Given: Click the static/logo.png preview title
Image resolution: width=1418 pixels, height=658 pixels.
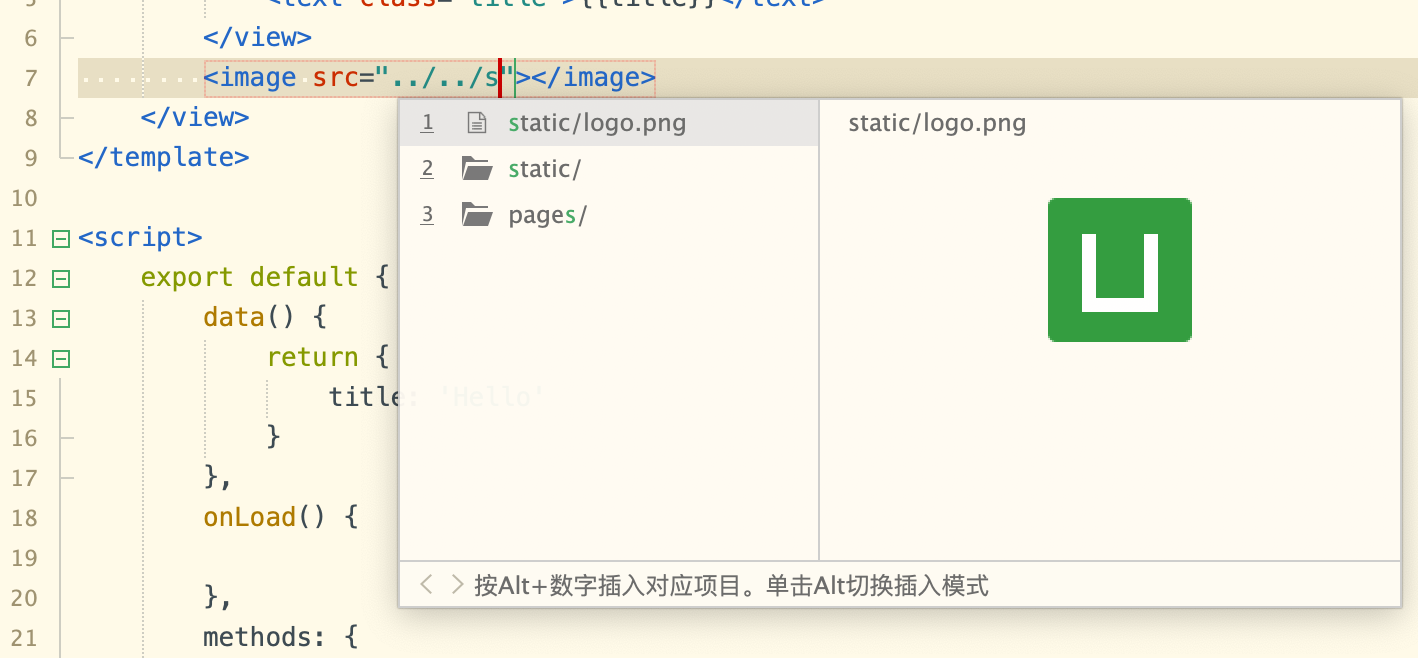Looking at the screenshot, I should pyautogui.click(x=937, y=123).
